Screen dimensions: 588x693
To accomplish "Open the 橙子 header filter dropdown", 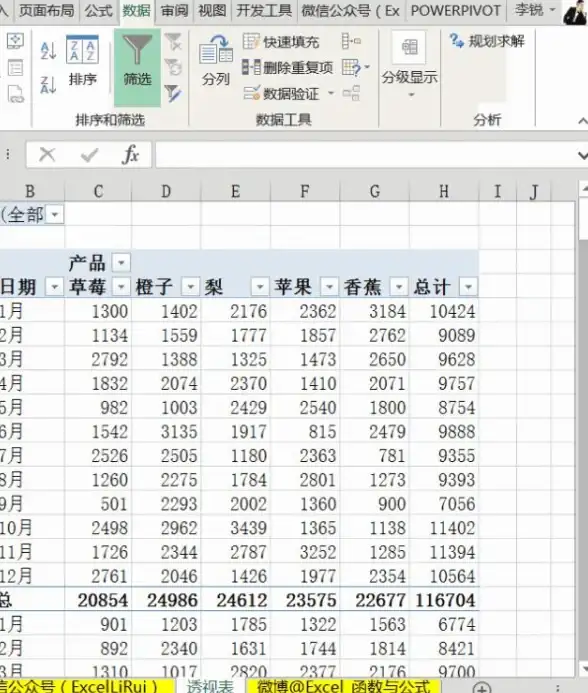I will [190, 287].
